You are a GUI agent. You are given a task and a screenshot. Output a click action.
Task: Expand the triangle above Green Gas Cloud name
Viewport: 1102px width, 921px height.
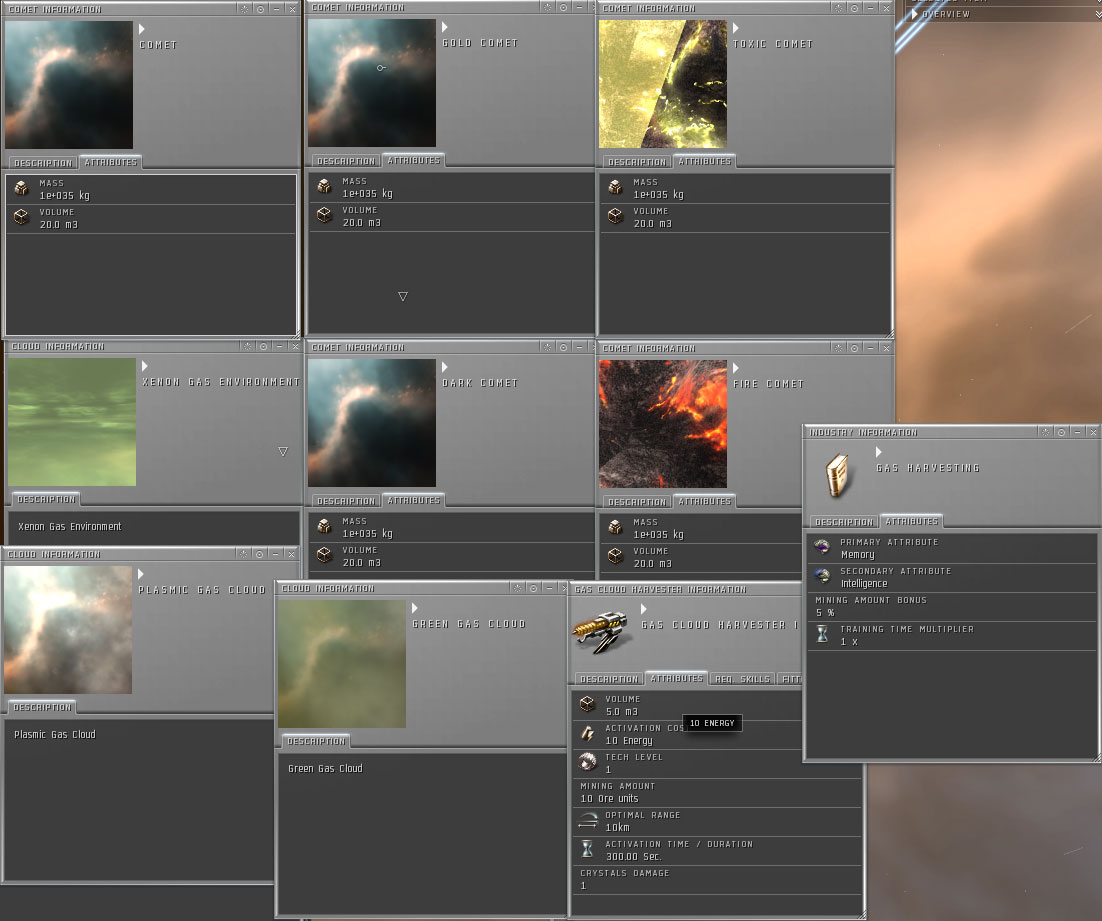[x=415, y=607]
